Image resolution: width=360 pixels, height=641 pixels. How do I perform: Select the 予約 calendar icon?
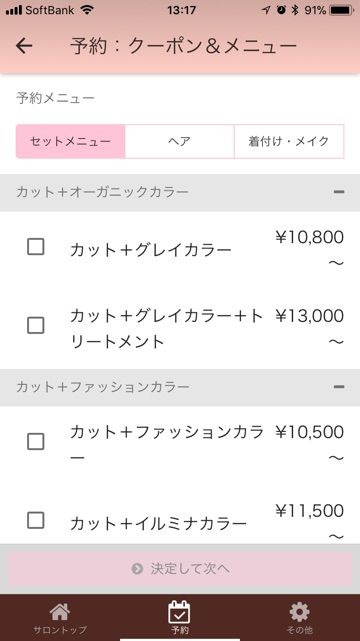179,612
